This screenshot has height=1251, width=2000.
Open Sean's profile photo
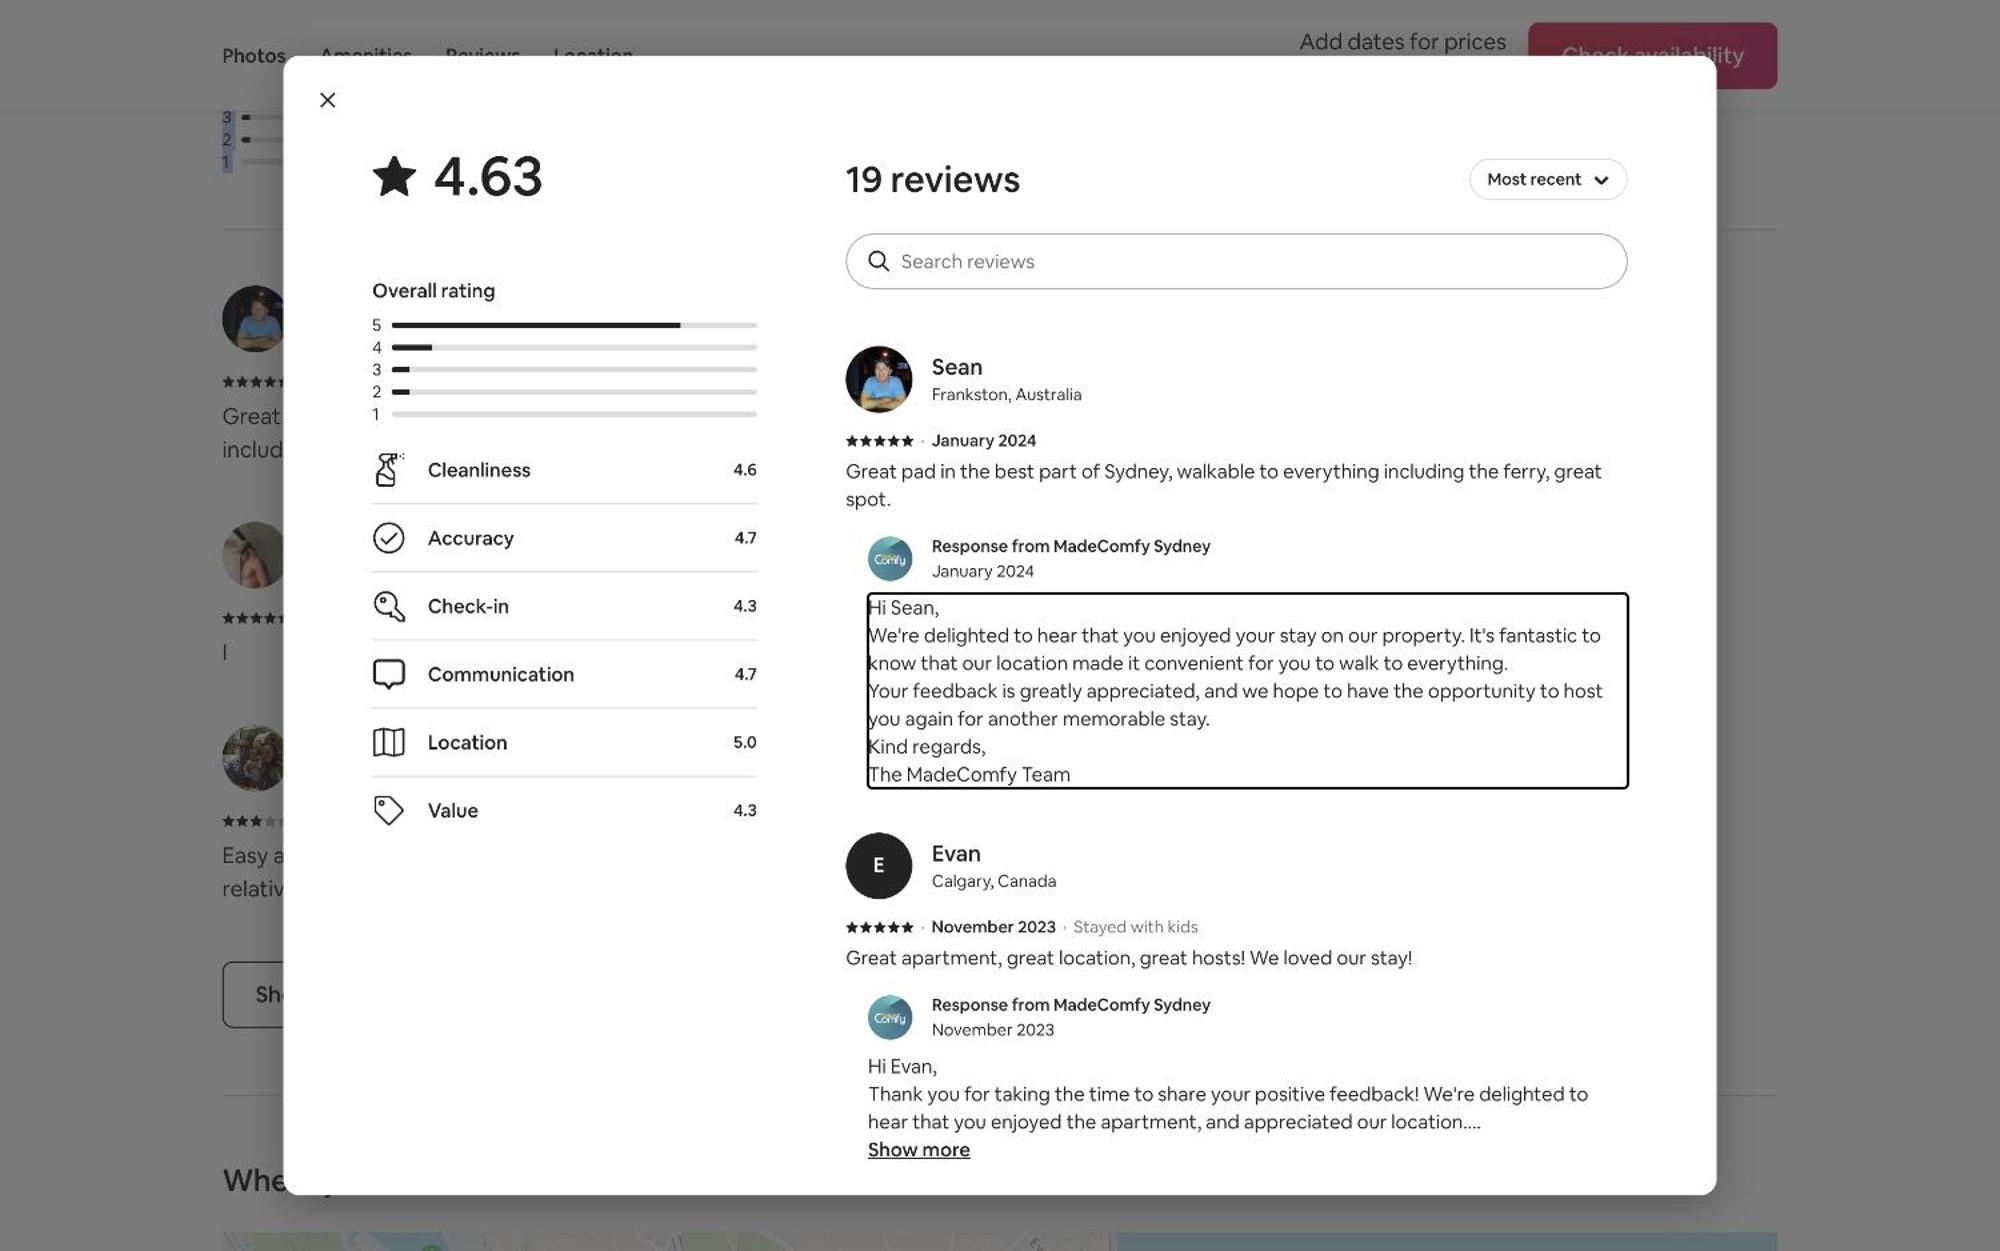pyautogui.click(x=878, y=379)
